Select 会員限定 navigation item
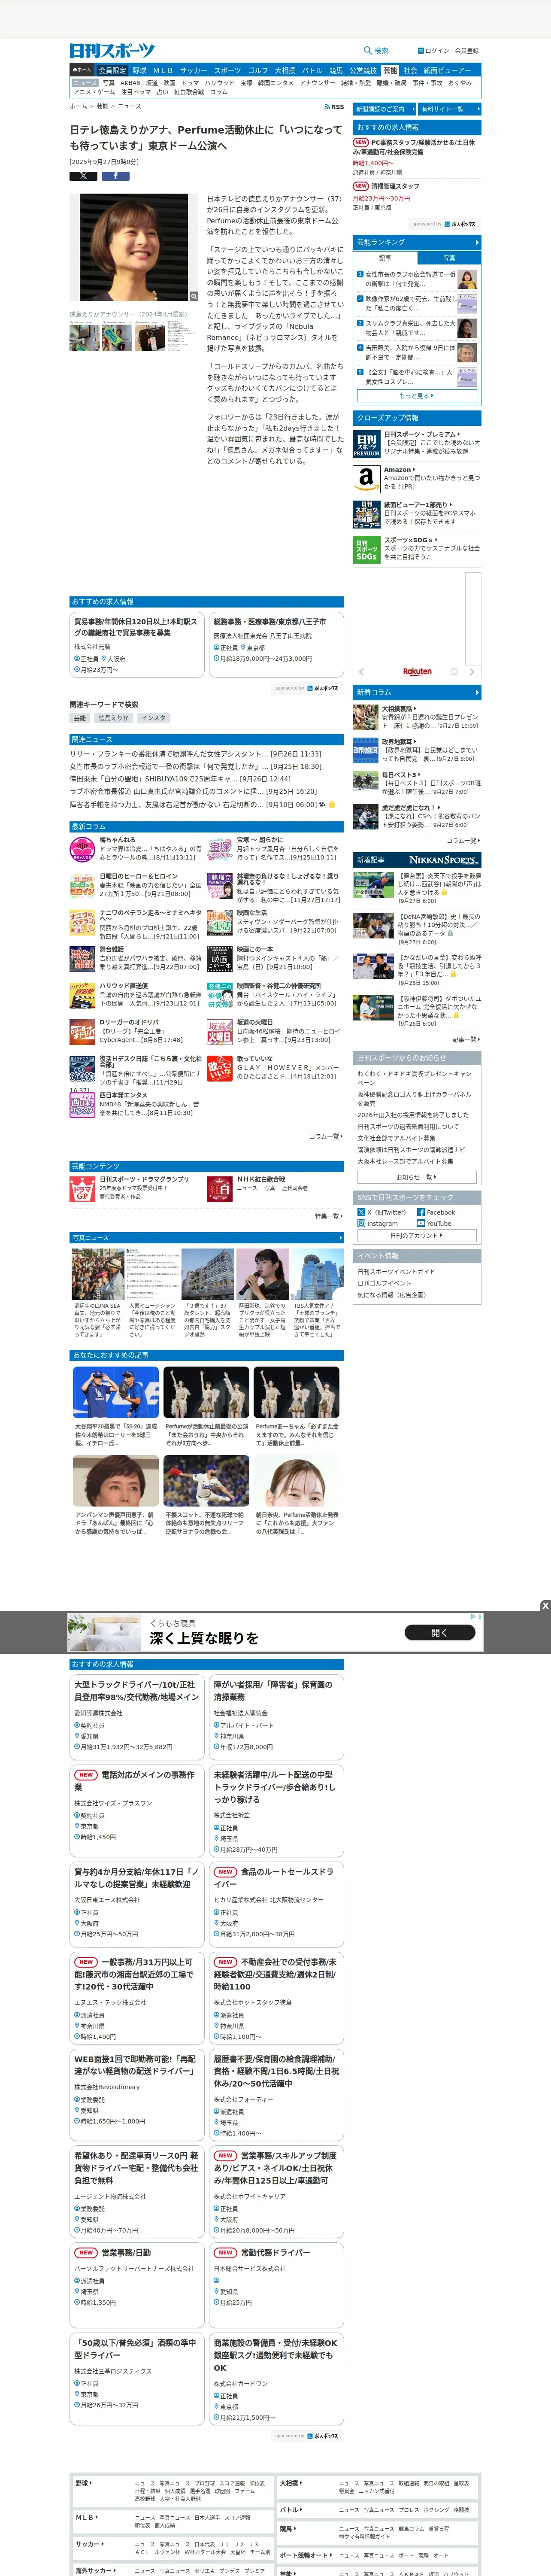 pos(112,71)
